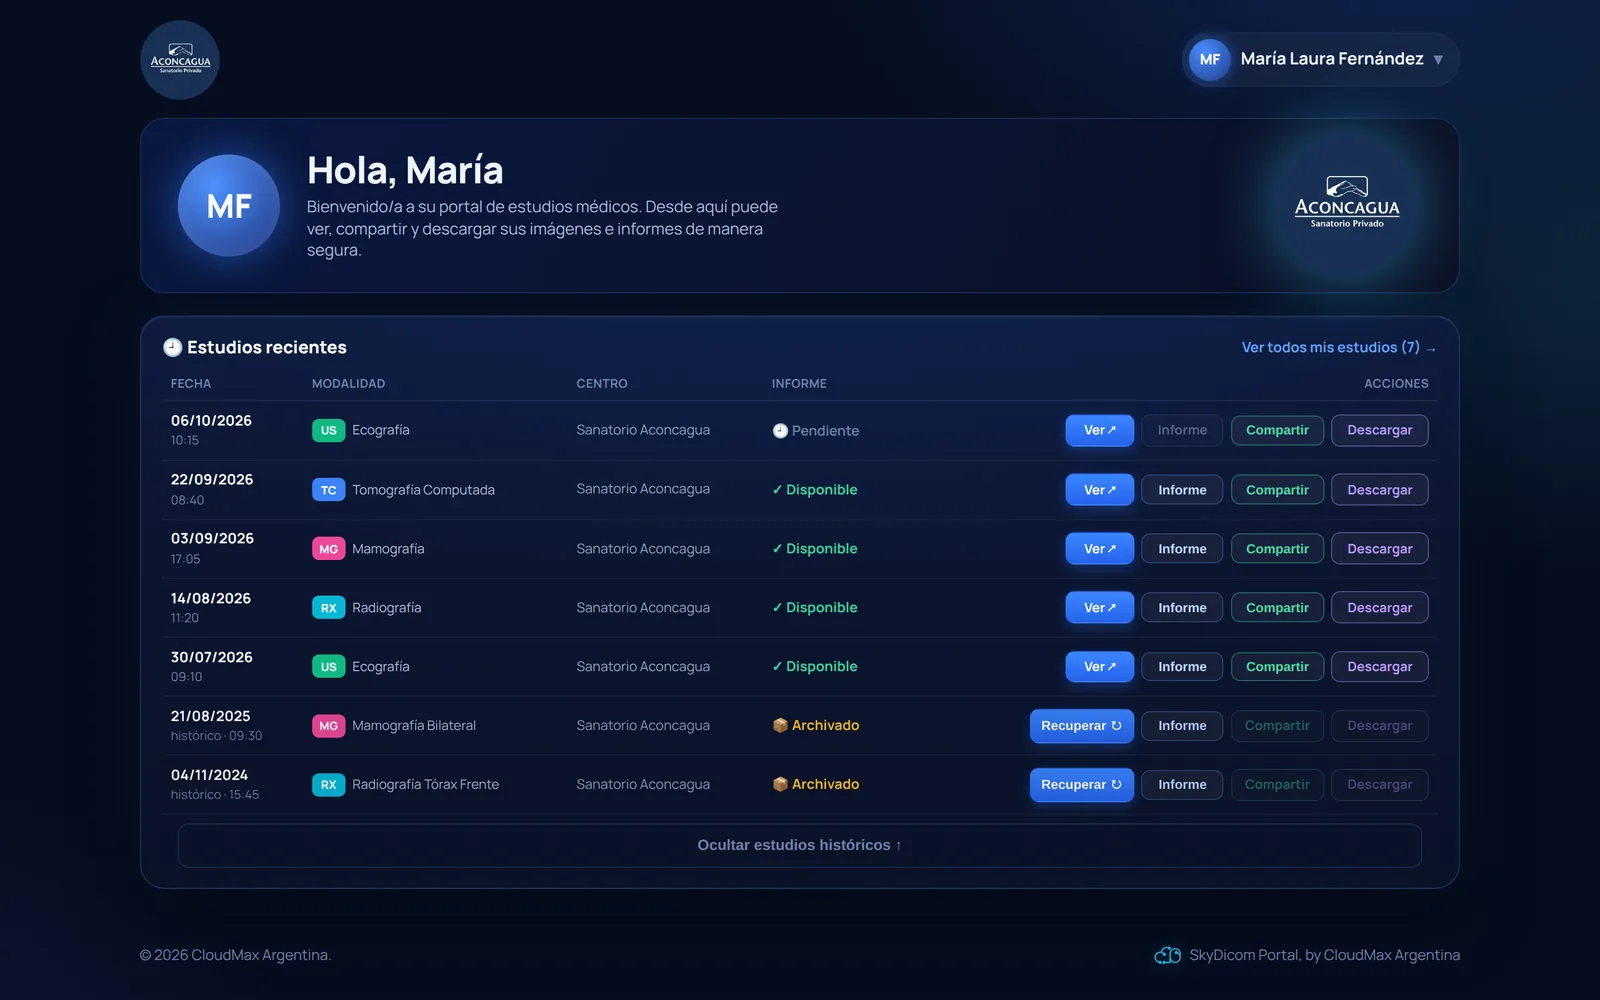
Task: Click the US badge for 06/10/2026 Ecografía
Action: (x=328, y=430)
